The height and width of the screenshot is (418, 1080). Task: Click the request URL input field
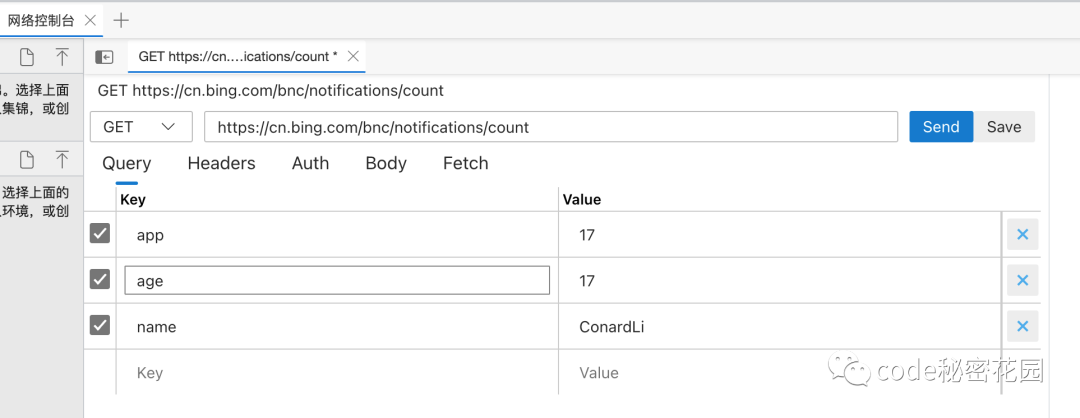551,127
